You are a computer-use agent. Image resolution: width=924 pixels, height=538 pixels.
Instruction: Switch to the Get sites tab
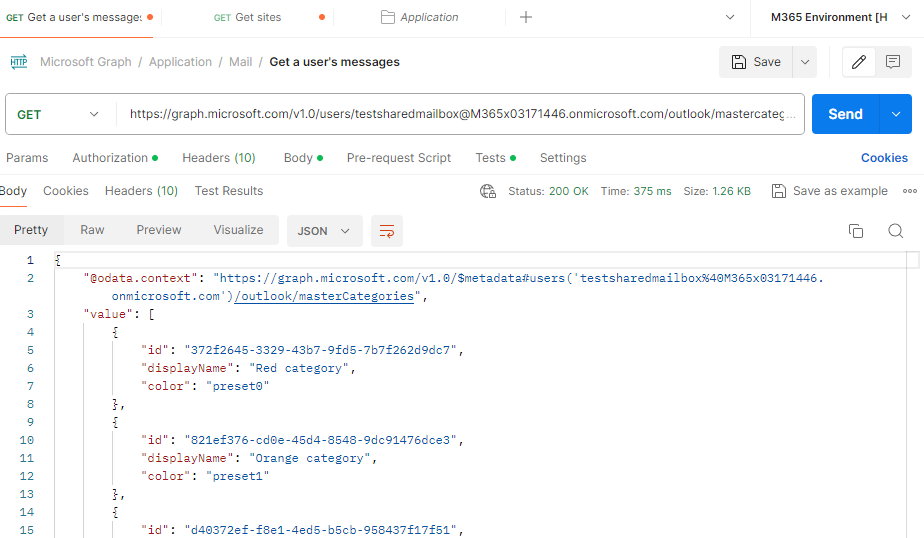(269, 18)
